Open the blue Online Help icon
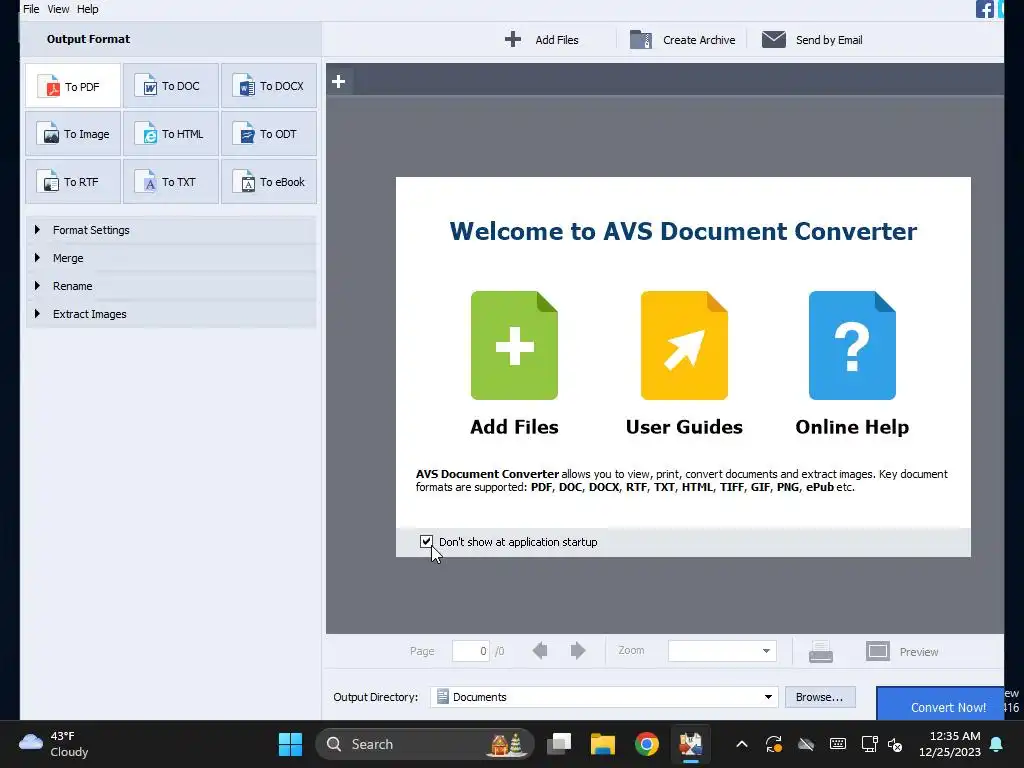This screenshot has height=768, width=1024. 852,345
